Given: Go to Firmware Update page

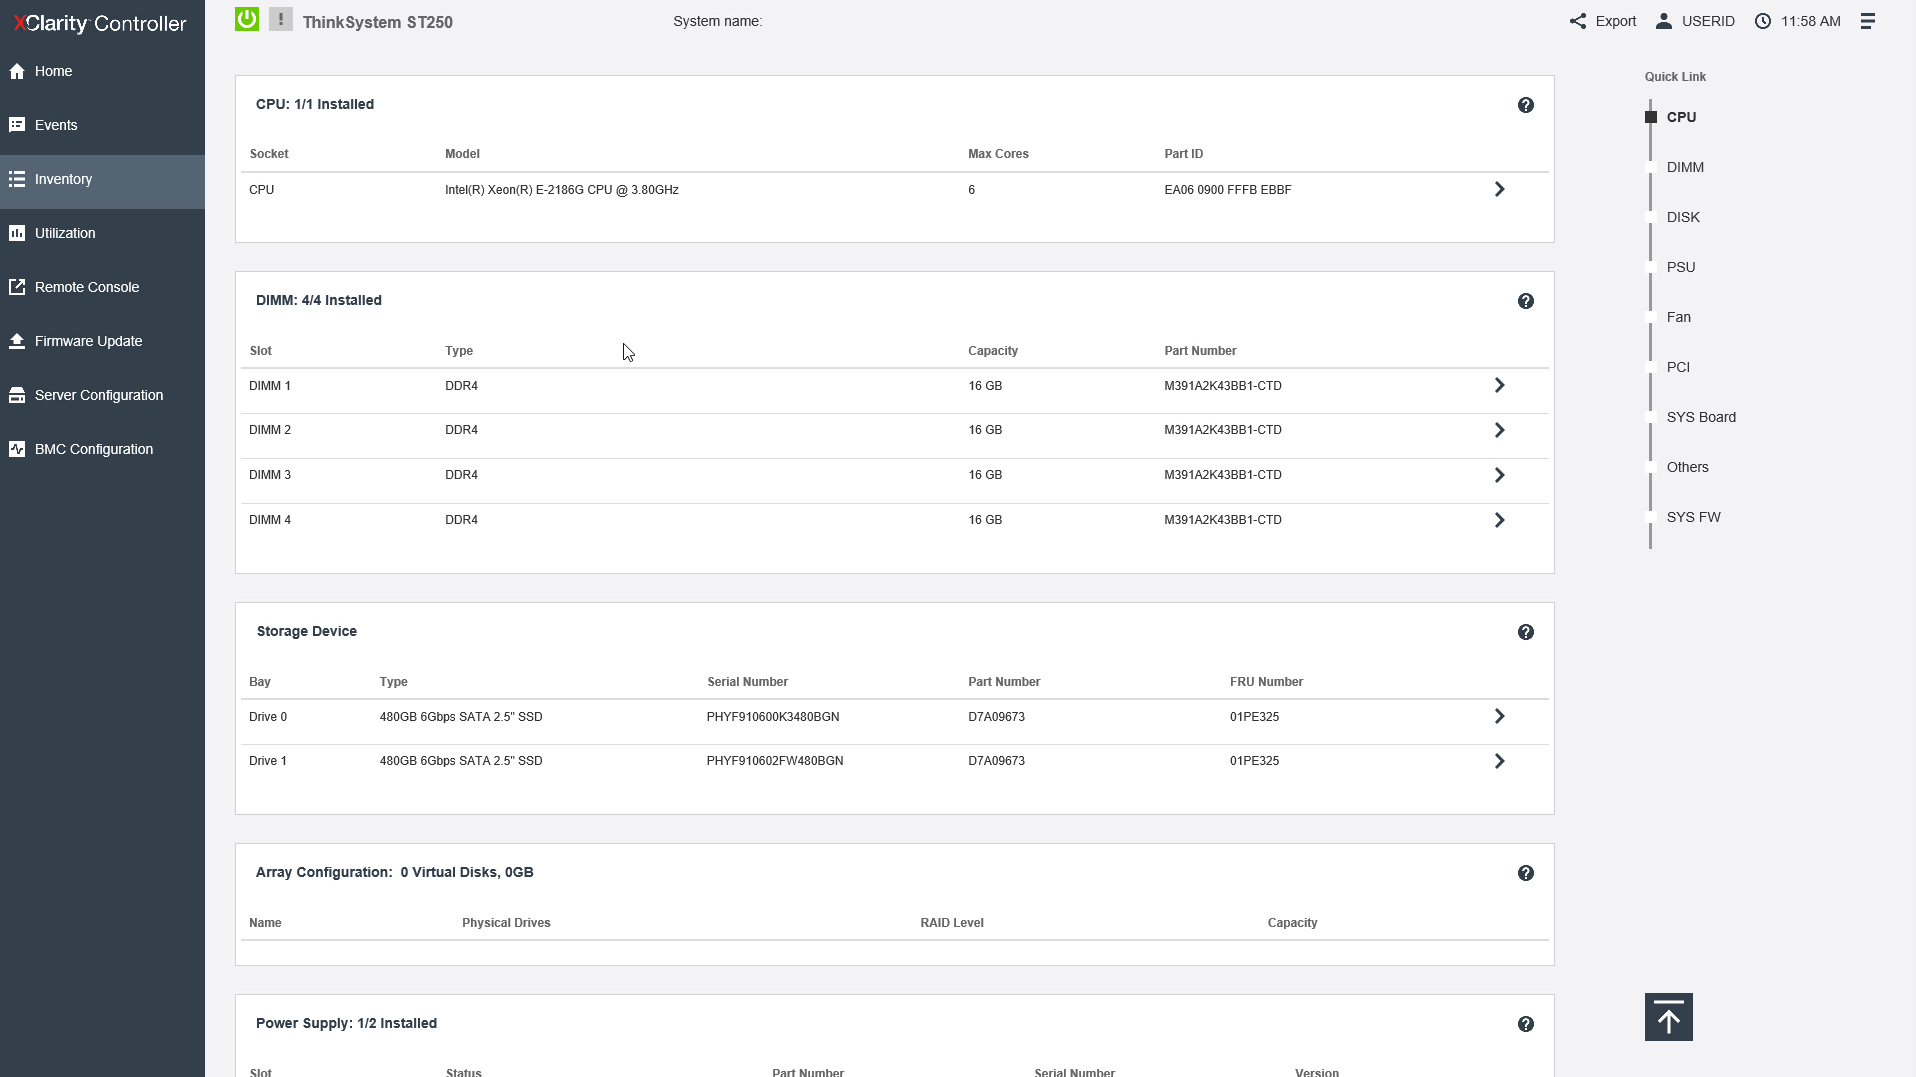Looking at the screenshot, I should (x=102, y=341).
